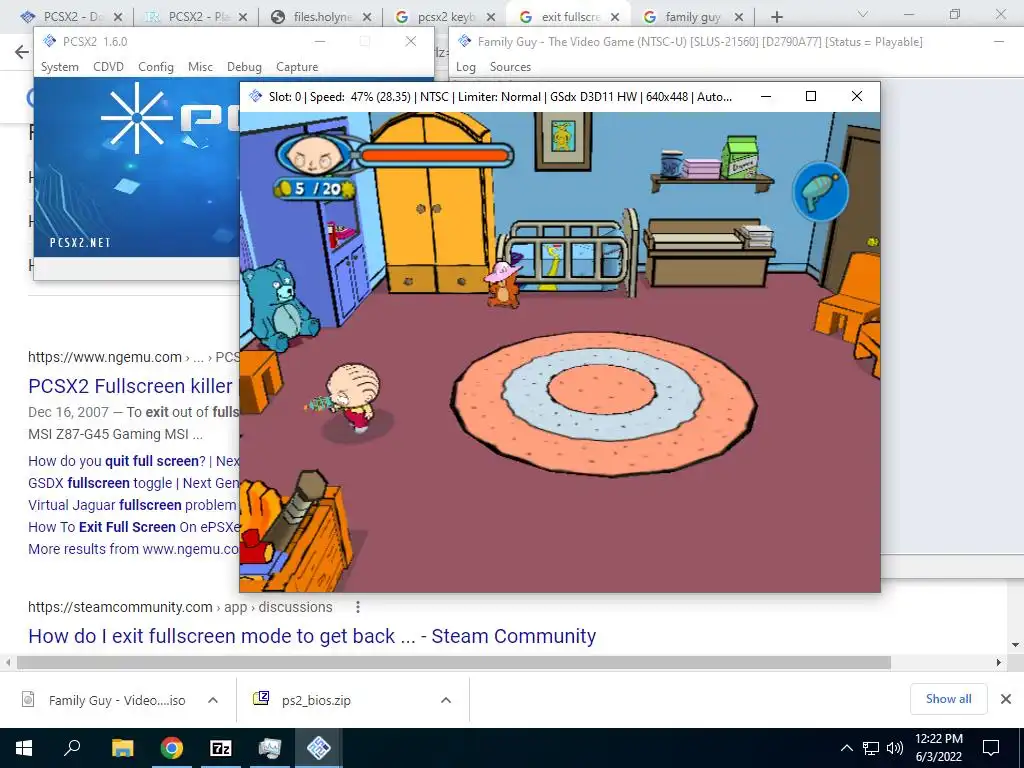Open Steam Community exit fullscreen result
The image size is (1024, 768).
tap(312, 636)
